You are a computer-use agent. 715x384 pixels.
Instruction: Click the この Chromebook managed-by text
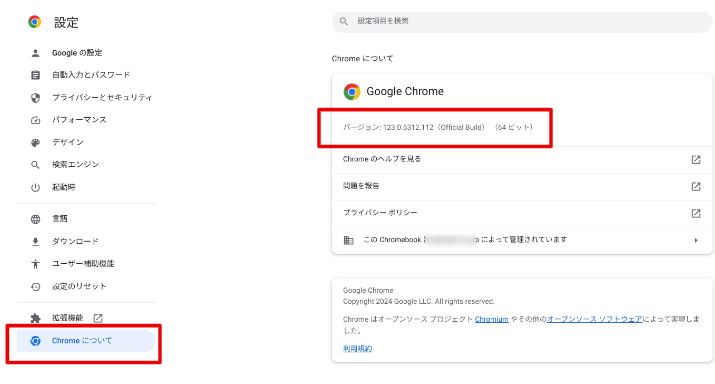point(465,240)
